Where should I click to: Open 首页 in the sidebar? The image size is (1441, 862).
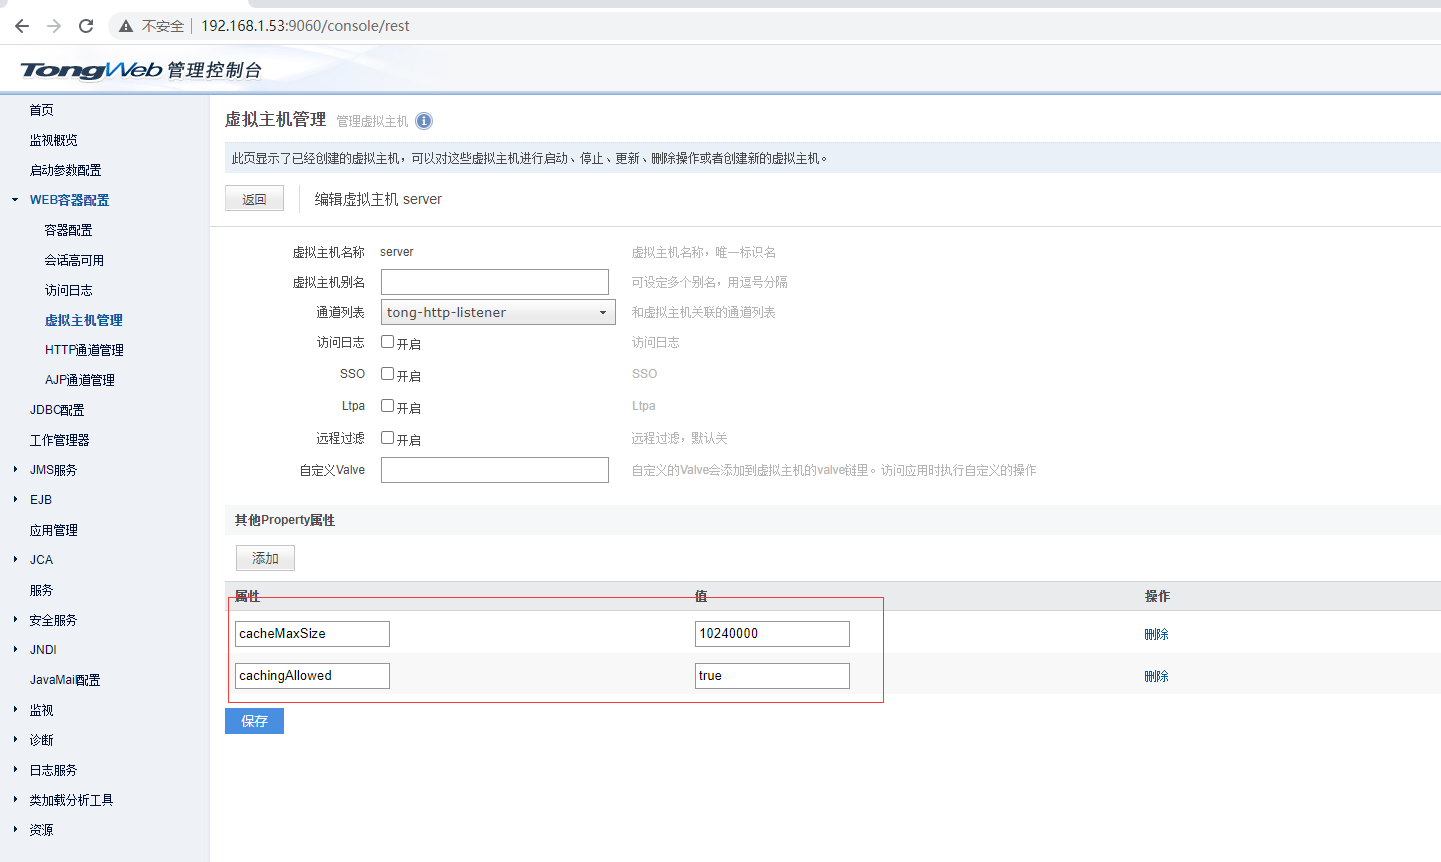(41, 110)
